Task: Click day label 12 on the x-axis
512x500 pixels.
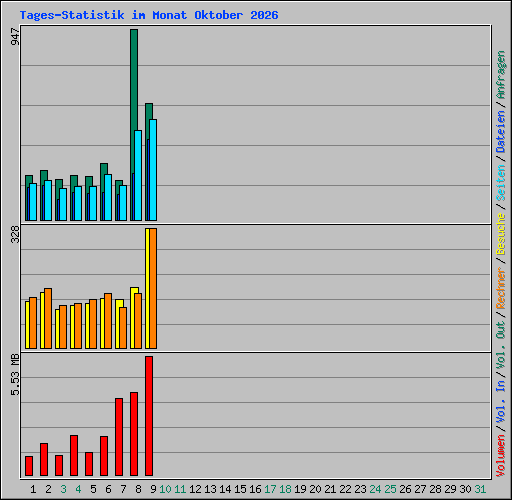Action: coord(195,489)
